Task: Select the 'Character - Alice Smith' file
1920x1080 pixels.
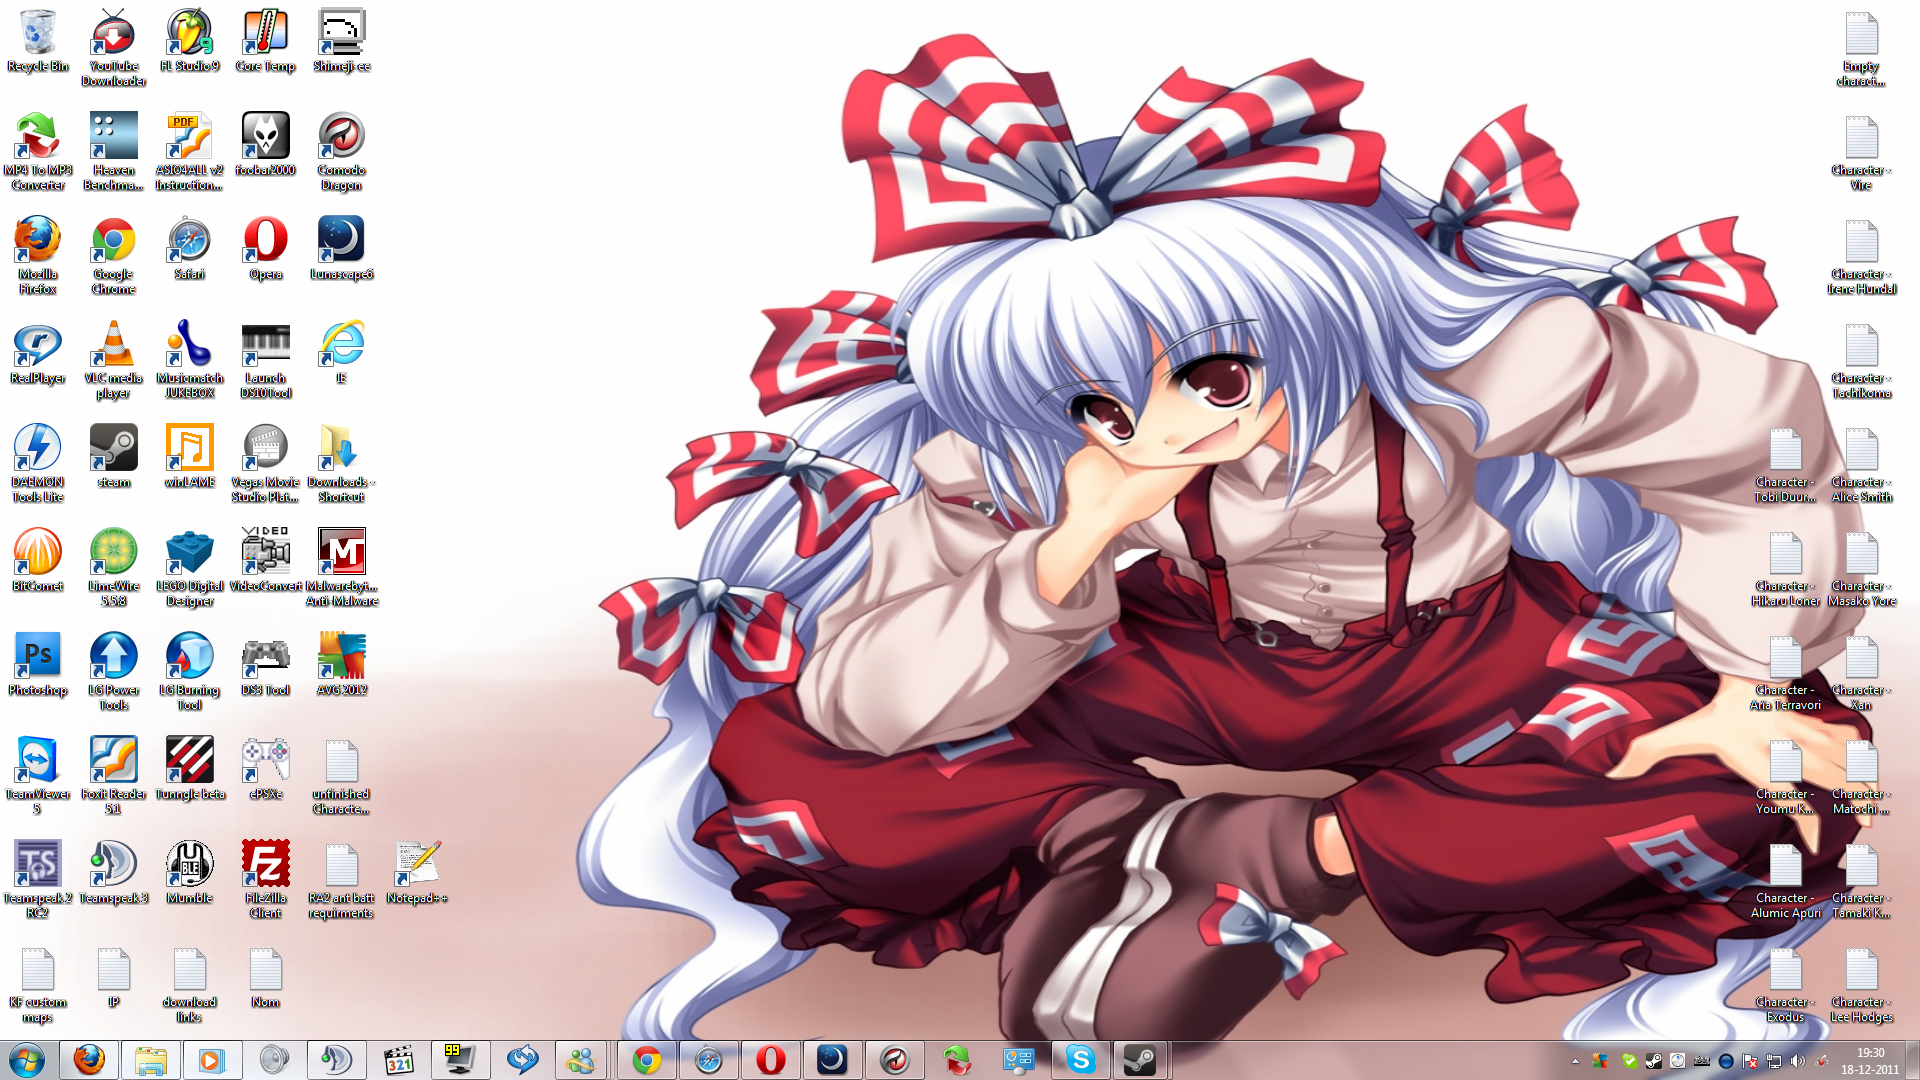Action: pos(1862,464)
